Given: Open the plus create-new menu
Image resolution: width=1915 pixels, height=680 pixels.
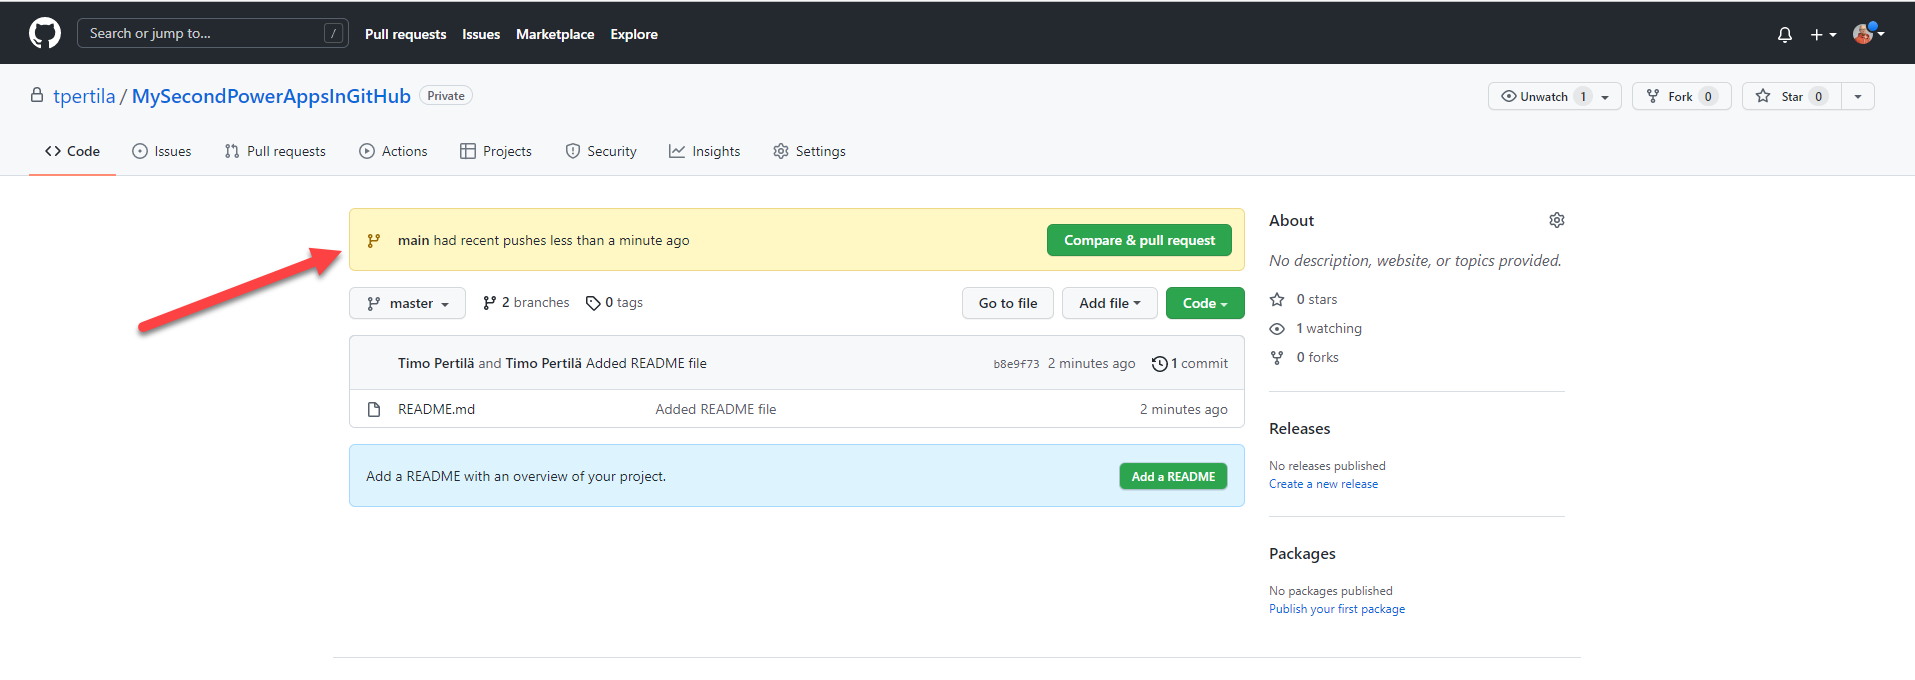Looking at the screenshot, I should [1822, 35].
